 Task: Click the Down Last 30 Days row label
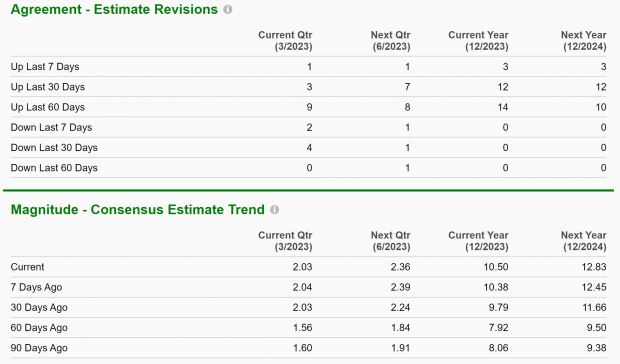tap(54, 147)
